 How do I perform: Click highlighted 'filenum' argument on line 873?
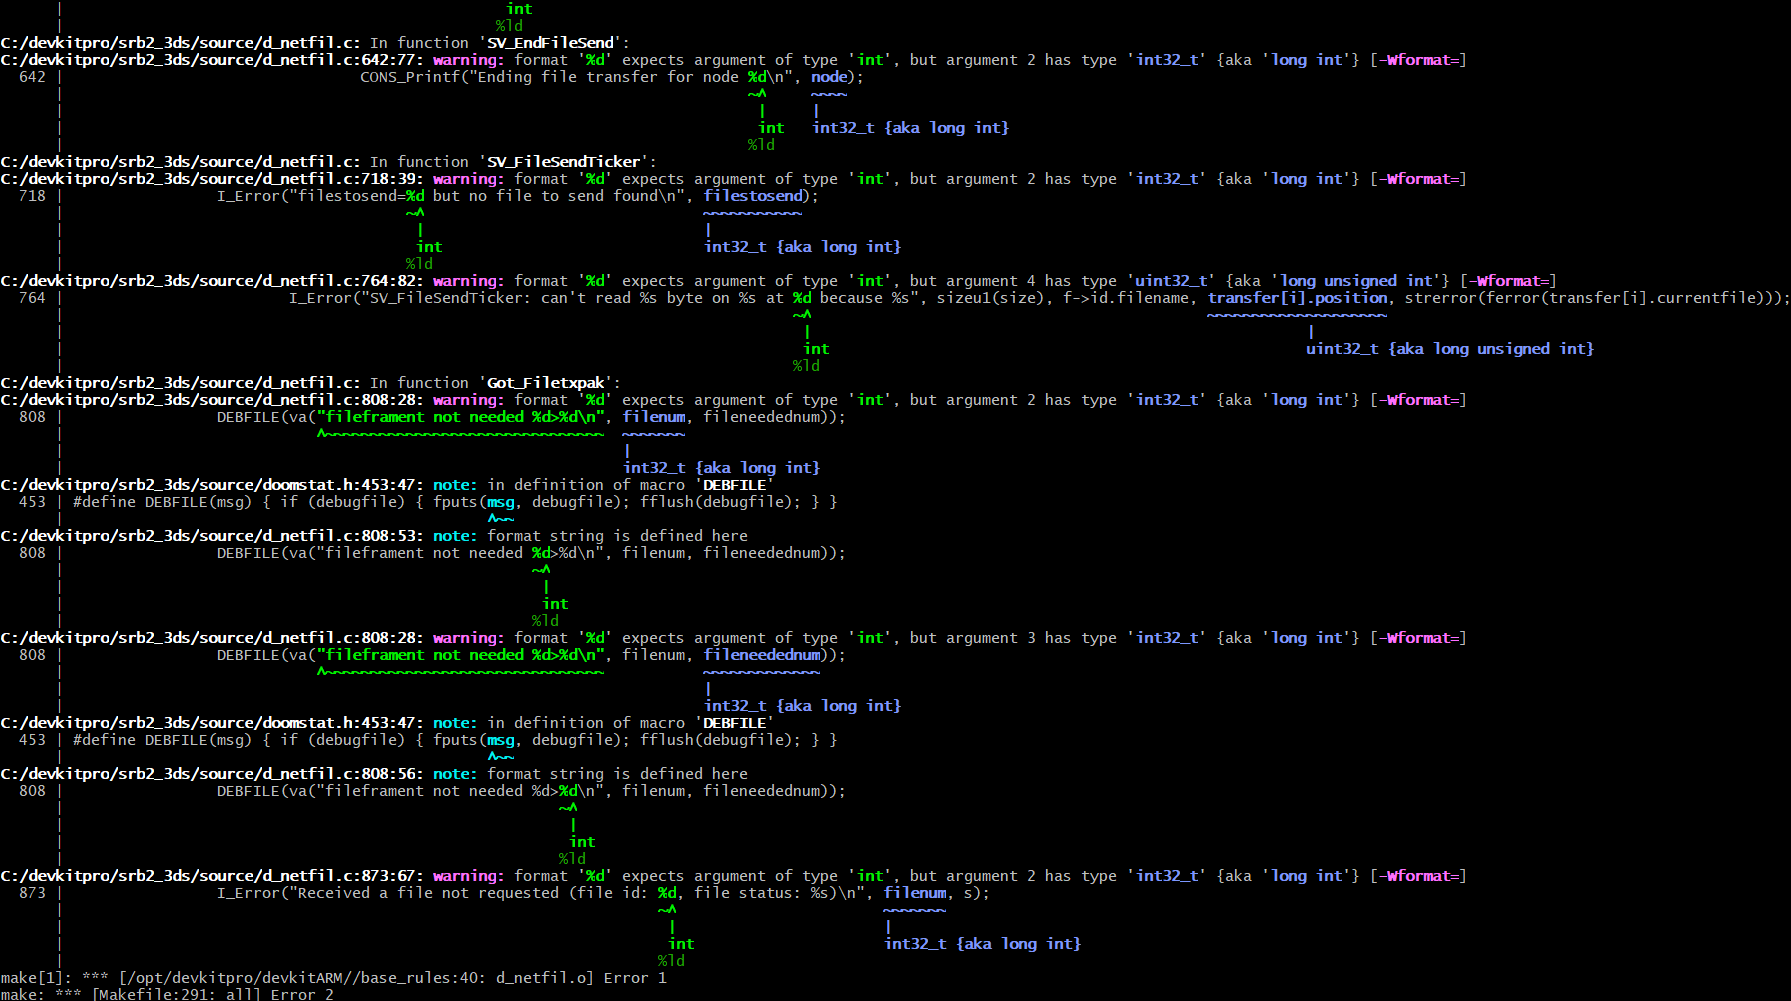click(x=915, y=893)
